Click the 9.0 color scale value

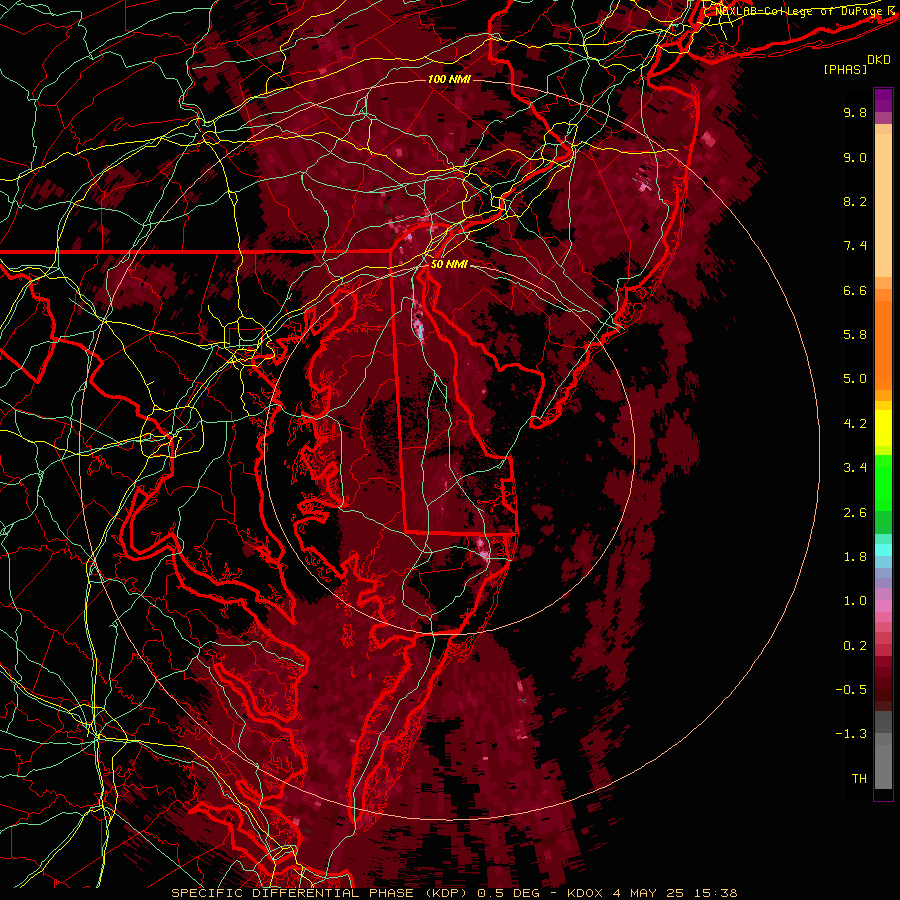[x=855, y=157]
